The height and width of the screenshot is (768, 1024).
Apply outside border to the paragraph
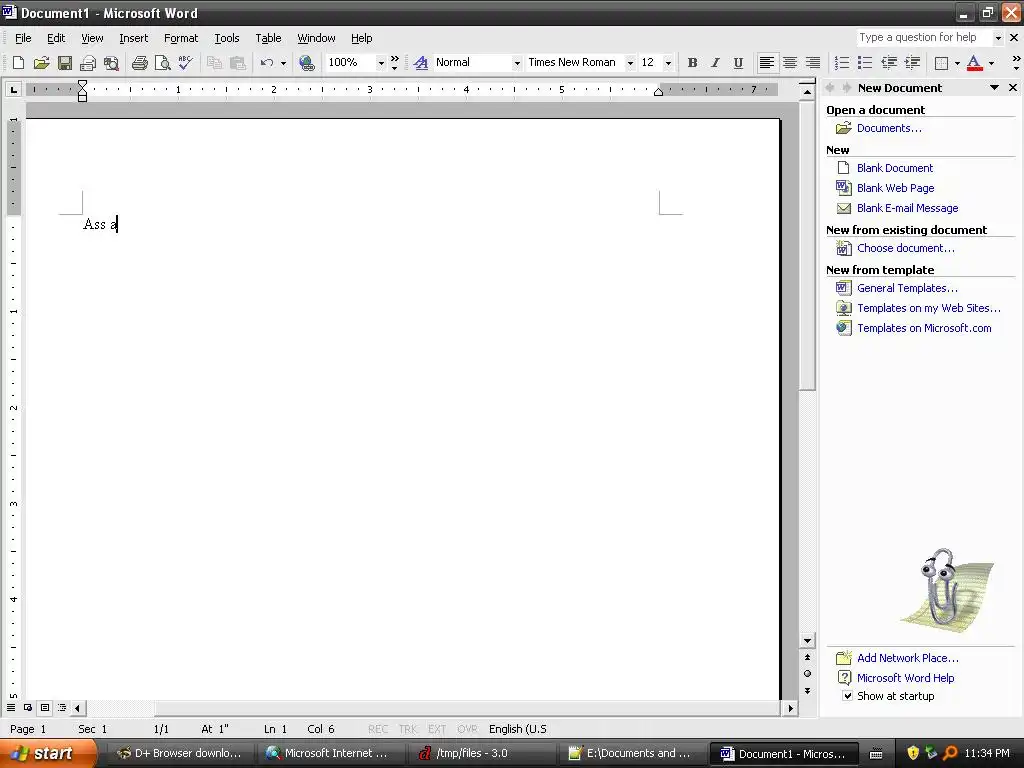point(941,63)
